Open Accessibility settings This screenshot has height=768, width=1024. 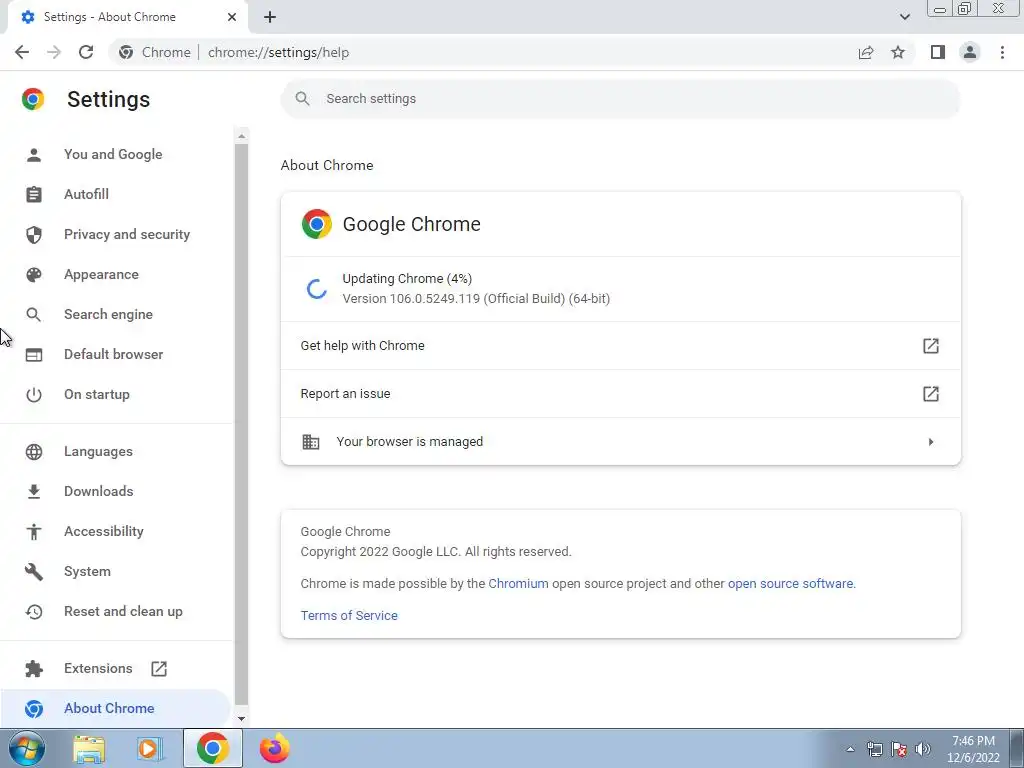pos(104,531)
